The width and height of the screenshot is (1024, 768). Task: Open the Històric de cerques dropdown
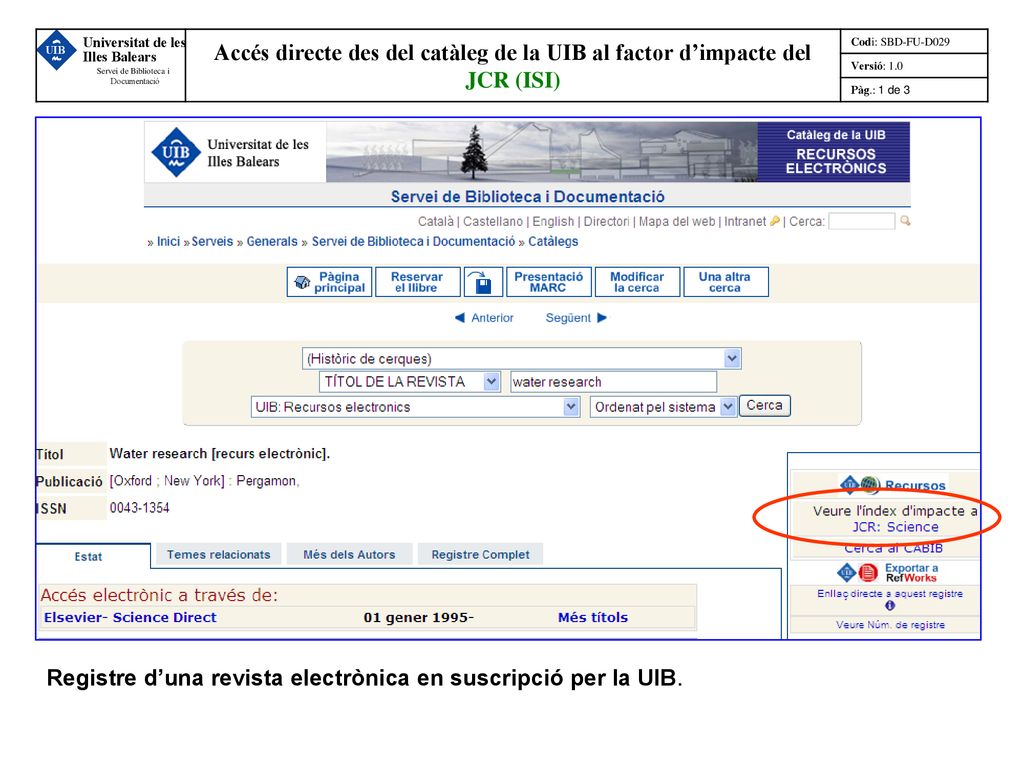(732, 359)
